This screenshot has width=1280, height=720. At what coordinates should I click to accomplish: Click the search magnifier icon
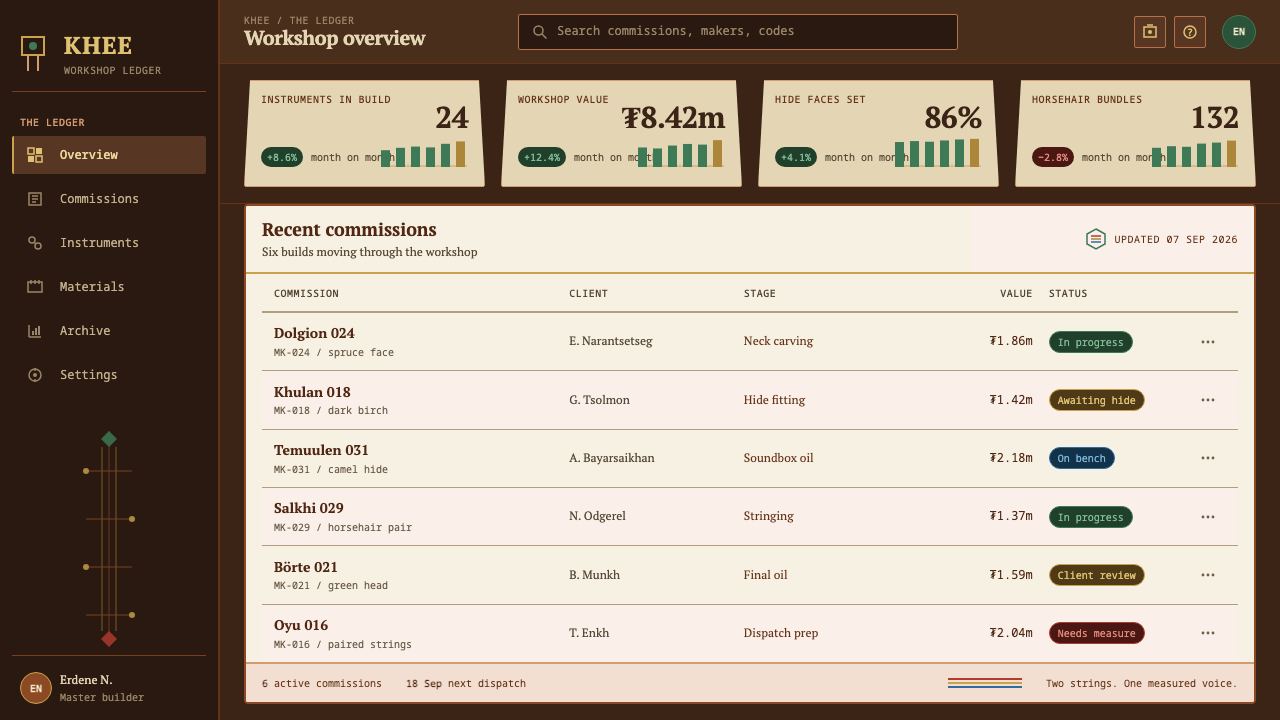point(540,32)
